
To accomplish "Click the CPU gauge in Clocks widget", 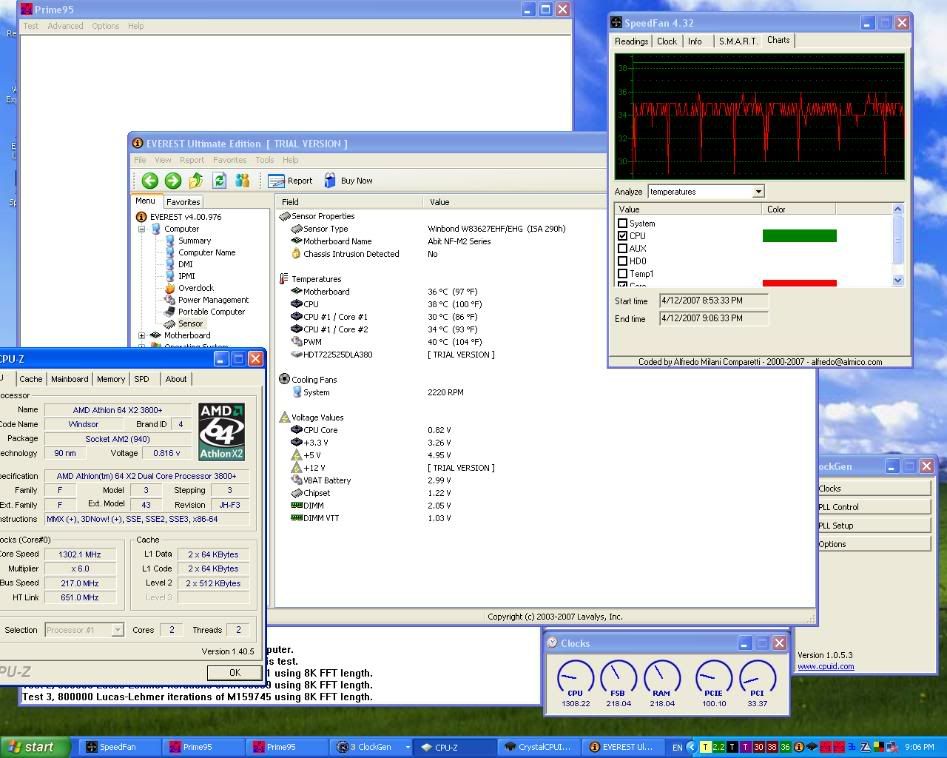I will pyautogui.click(x=575, y=678).
